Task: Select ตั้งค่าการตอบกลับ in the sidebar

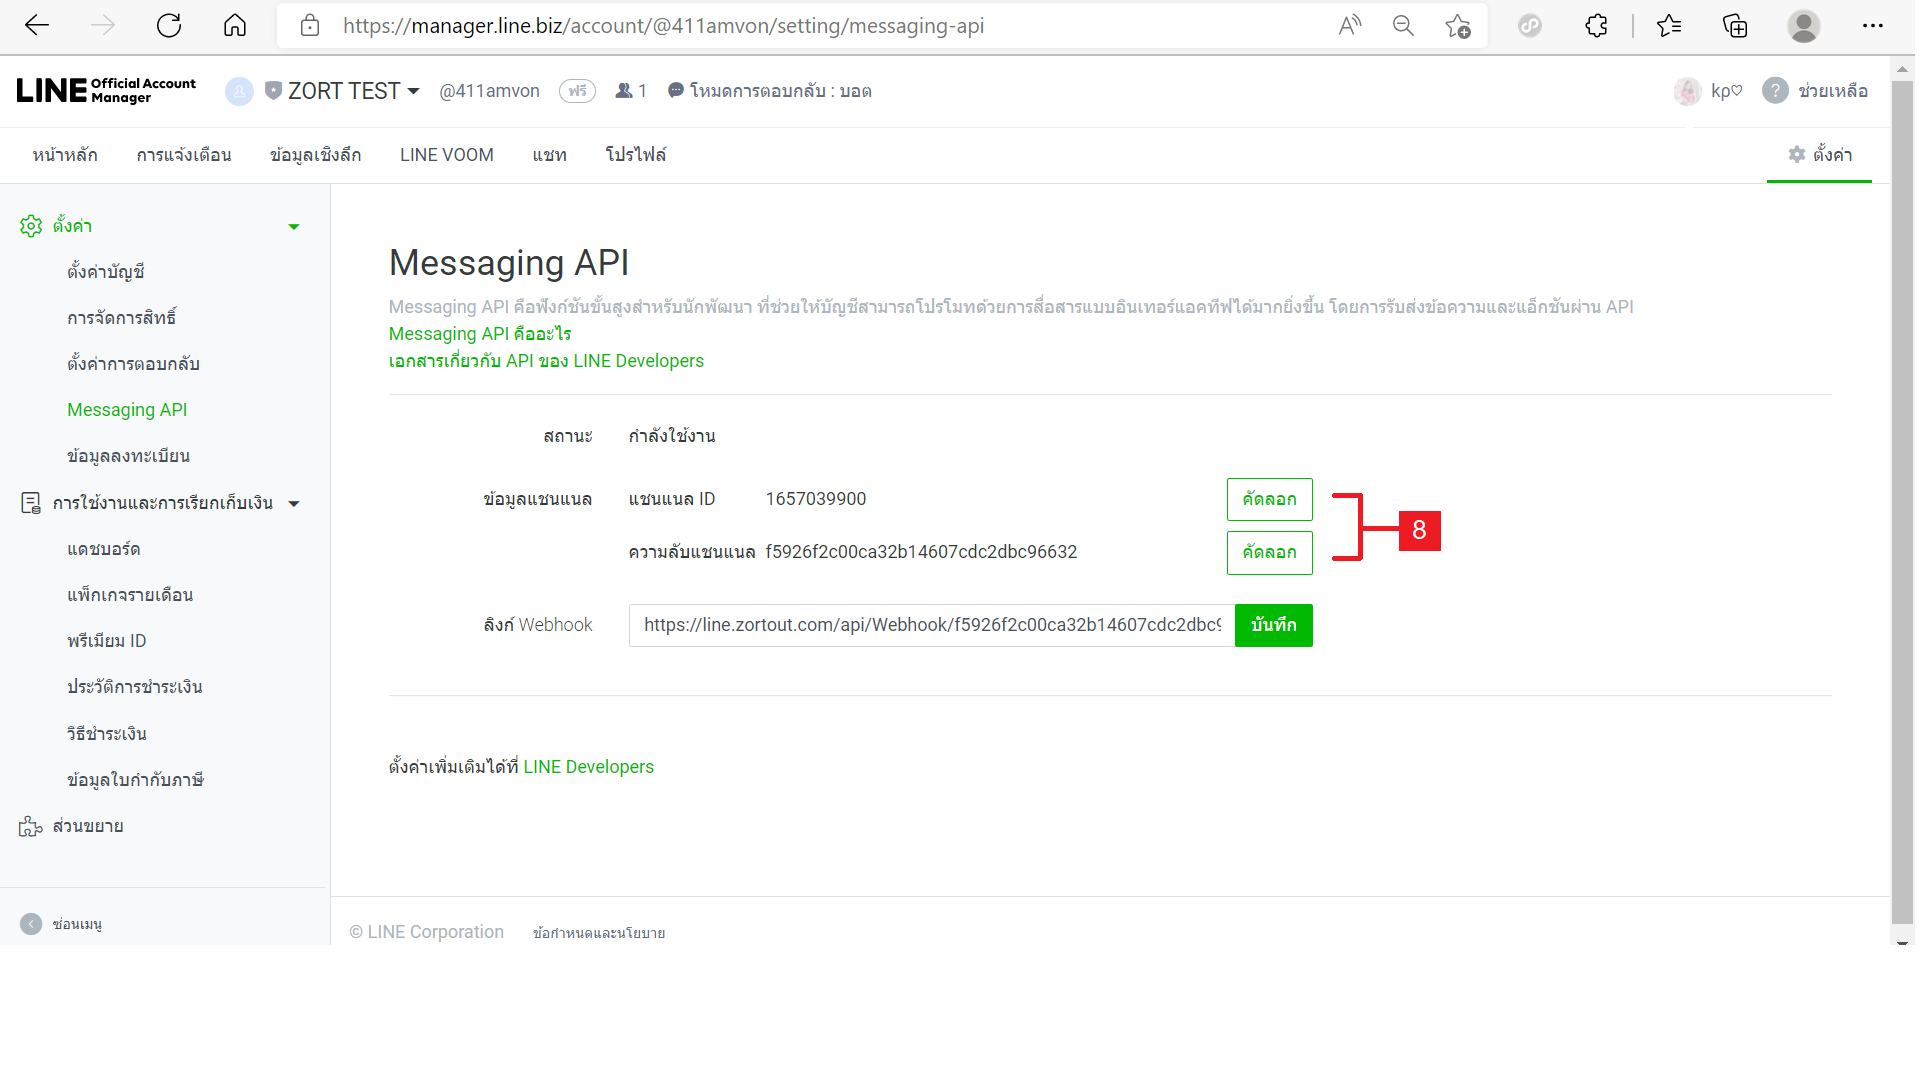Action: [x=134, y=364]
